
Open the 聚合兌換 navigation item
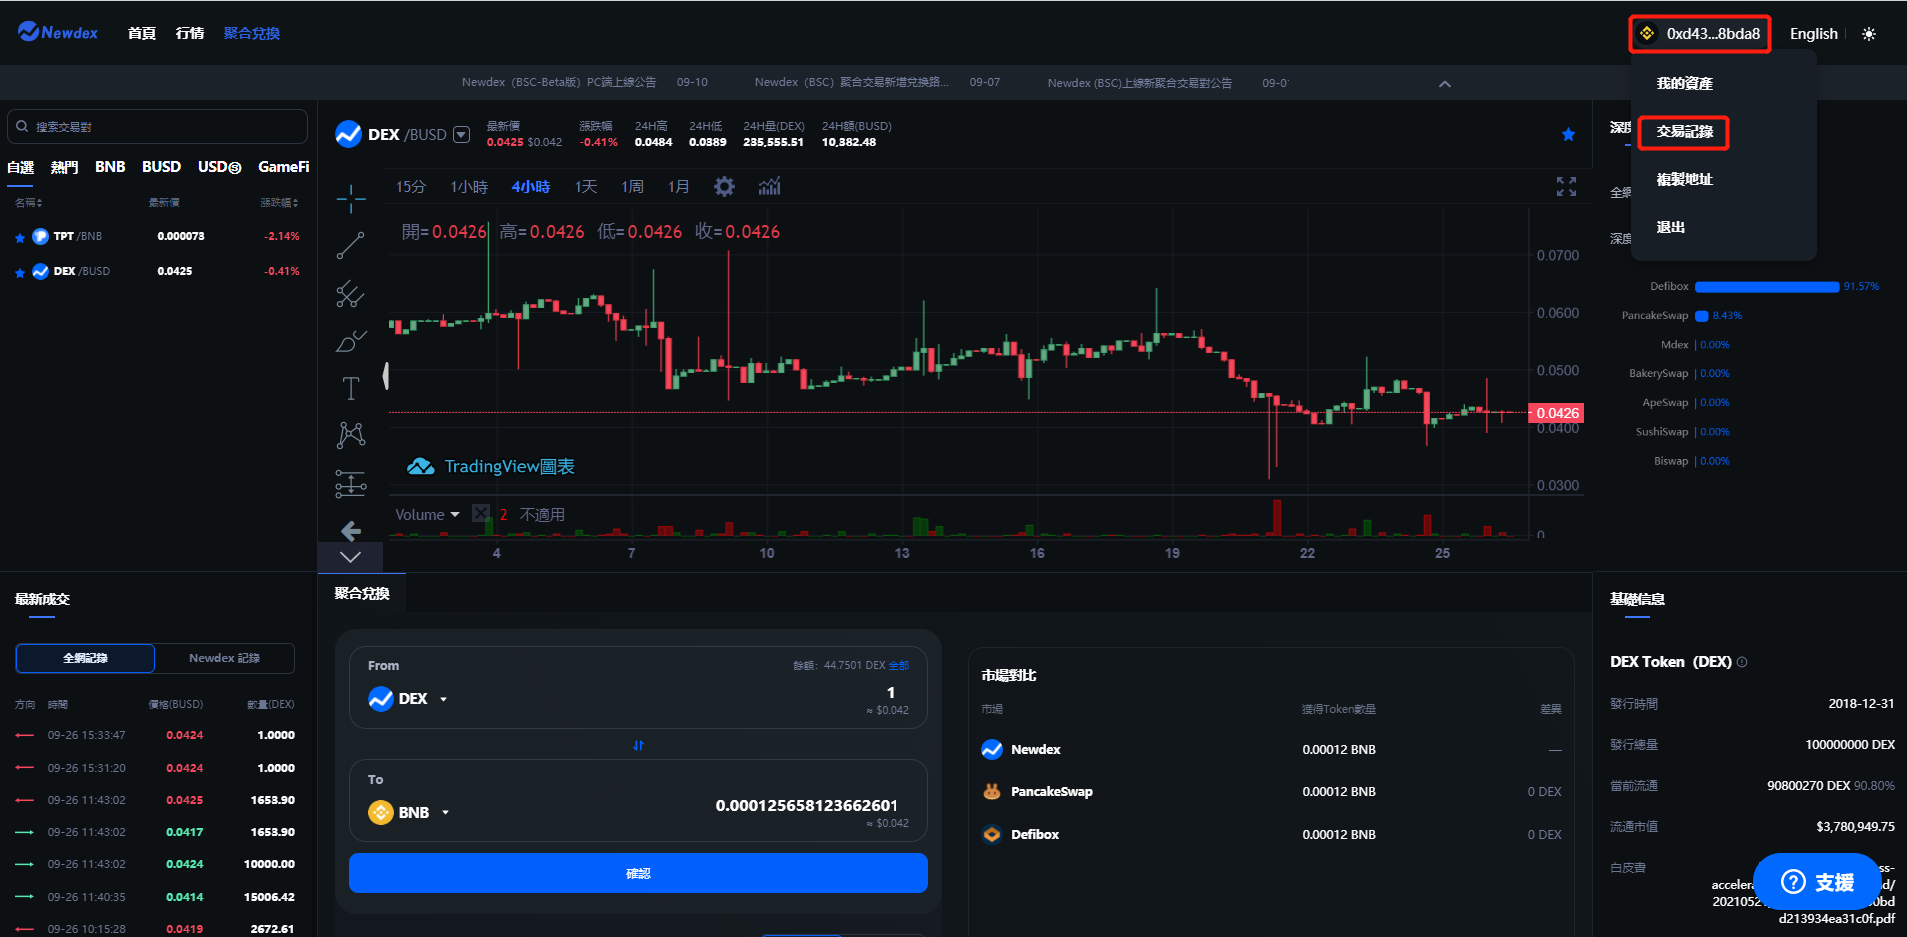(x=252, y=33)
